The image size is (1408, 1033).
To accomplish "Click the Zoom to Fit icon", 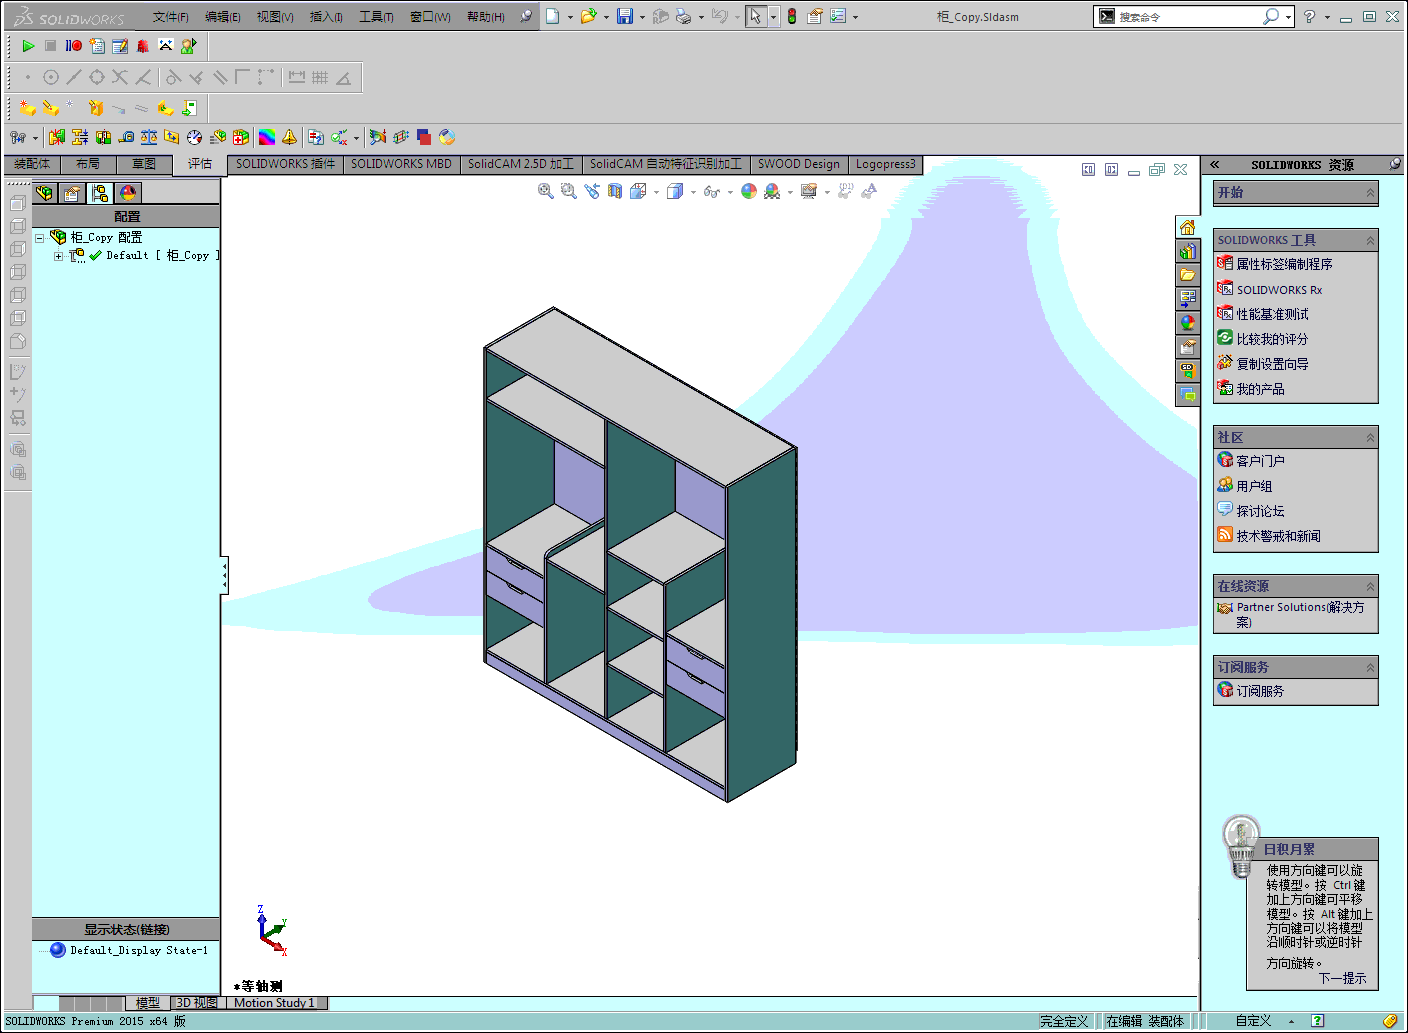I will point(546,191).
